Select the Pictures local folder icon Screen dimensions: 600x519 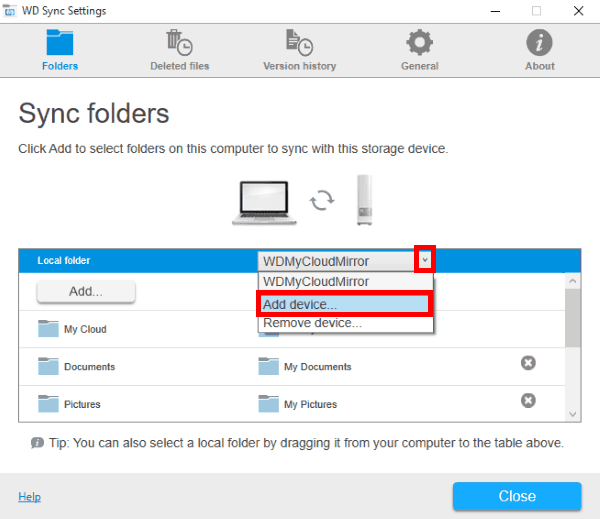tap(48, 403)
